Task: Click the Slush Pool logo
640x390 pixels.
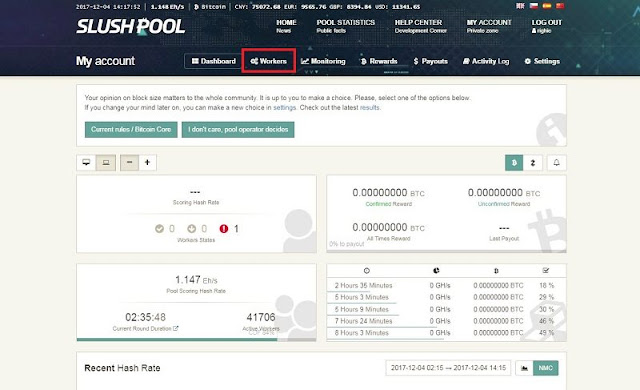Action: 131,27
